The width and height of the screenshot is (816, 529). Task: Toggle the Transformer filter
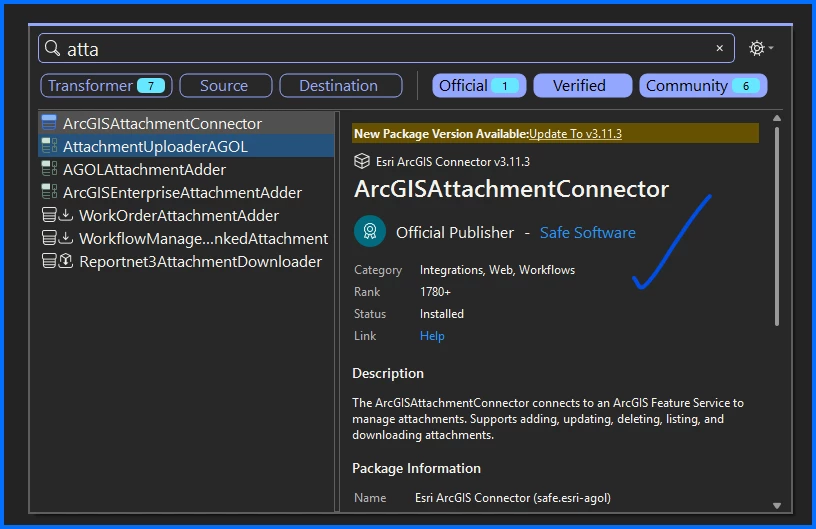(106, 85)
